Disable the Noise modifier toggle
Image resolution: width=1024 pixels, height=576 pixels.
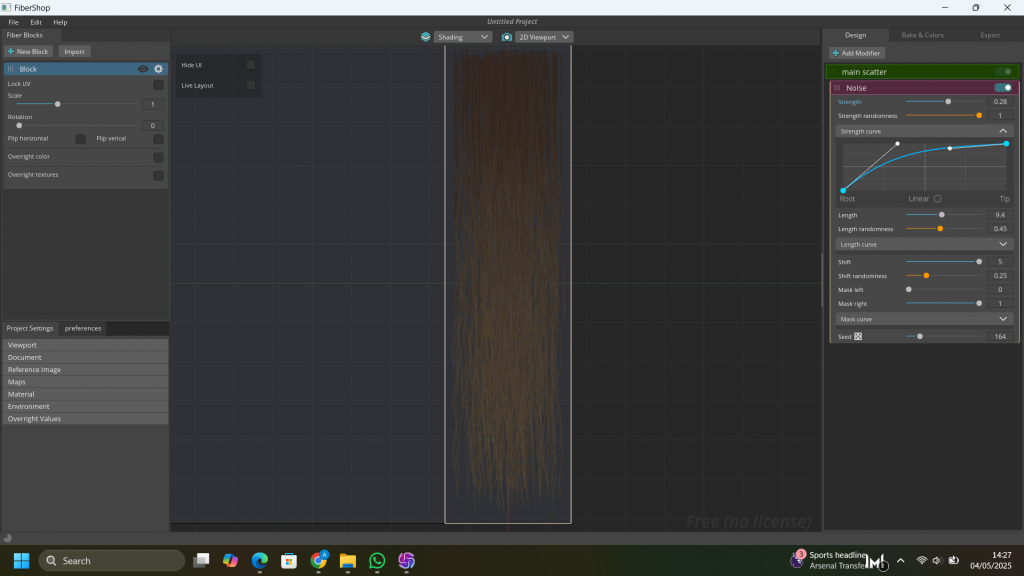1003,88
